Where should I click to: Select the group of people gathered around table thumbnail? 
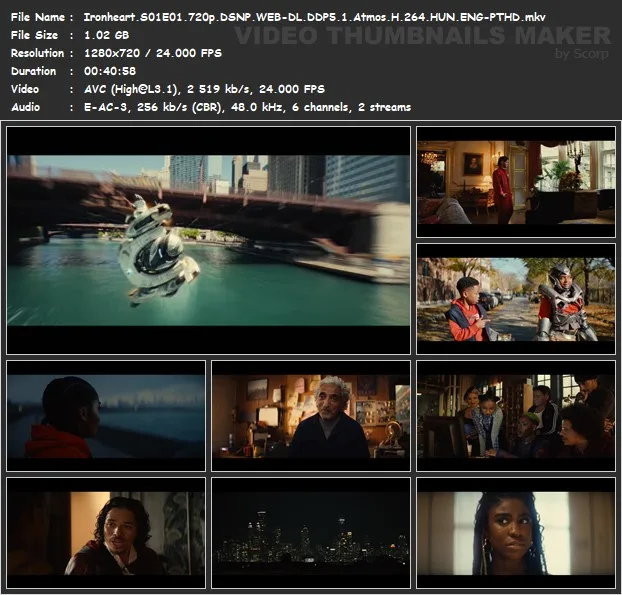516,416
